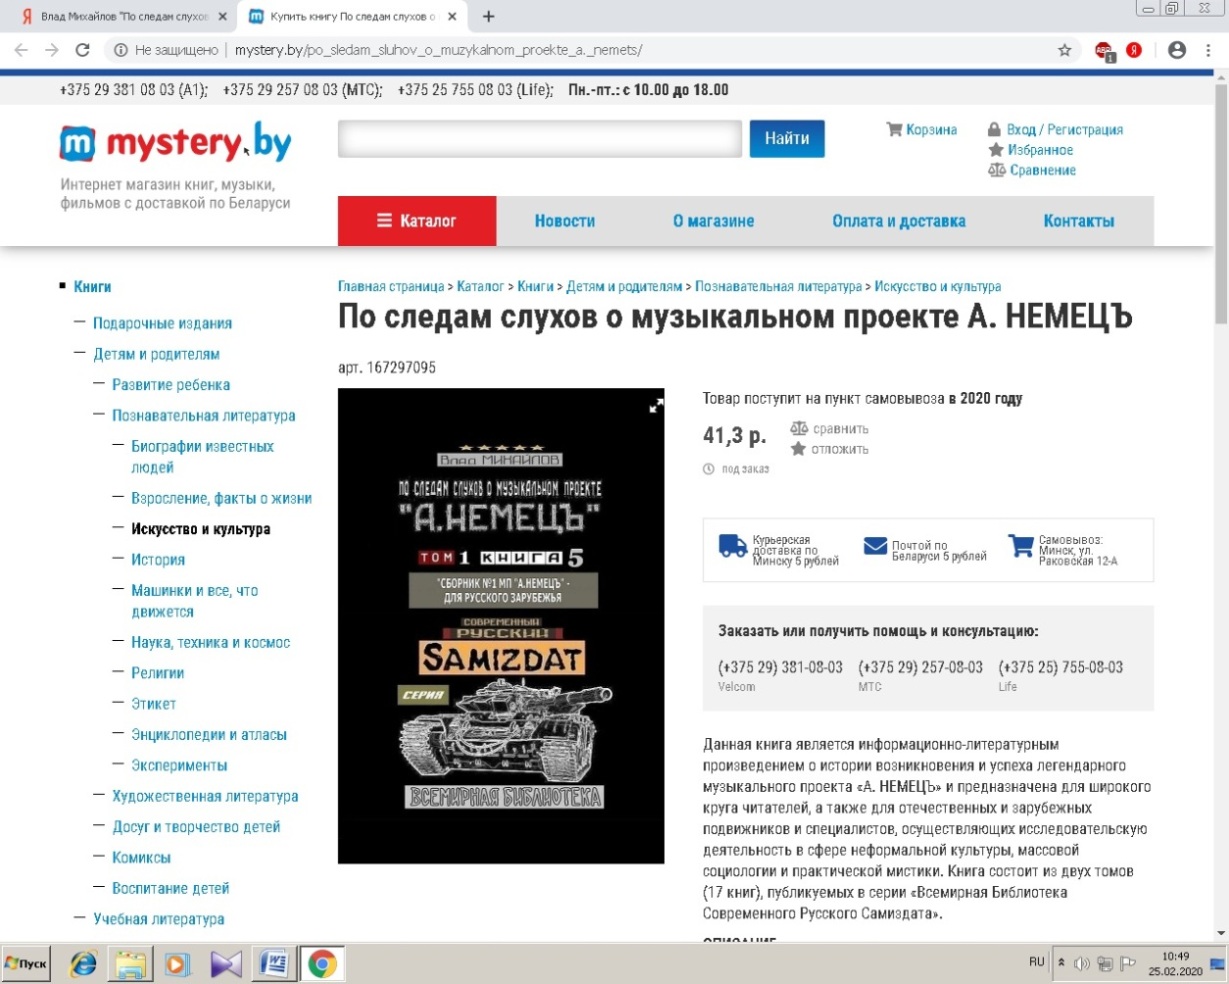
Task: Open the Каталог menu
Action: tap(417, 221)
